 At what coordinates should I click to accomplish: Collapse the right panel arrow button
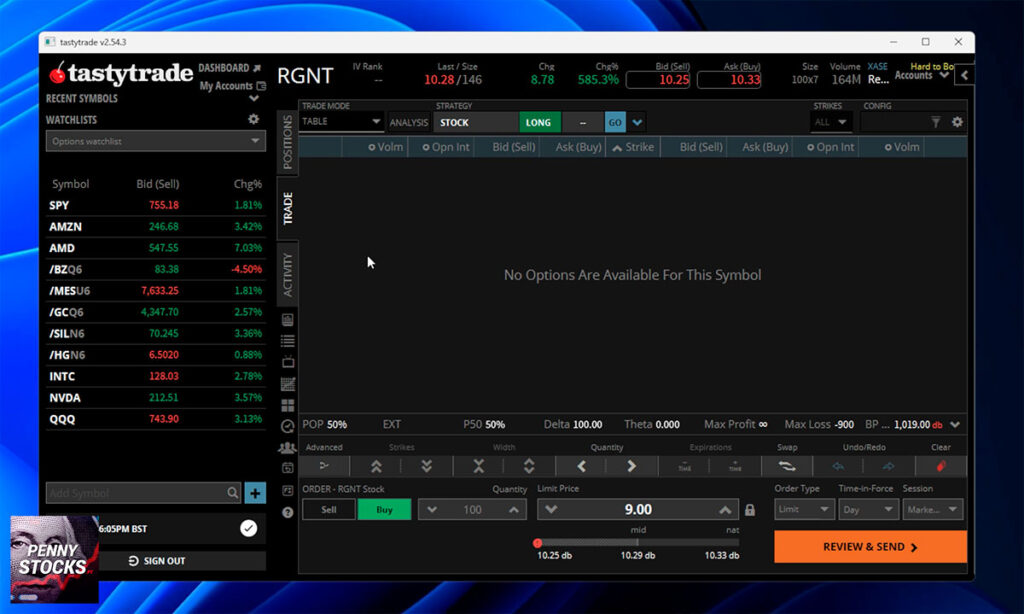pos(964,75)
